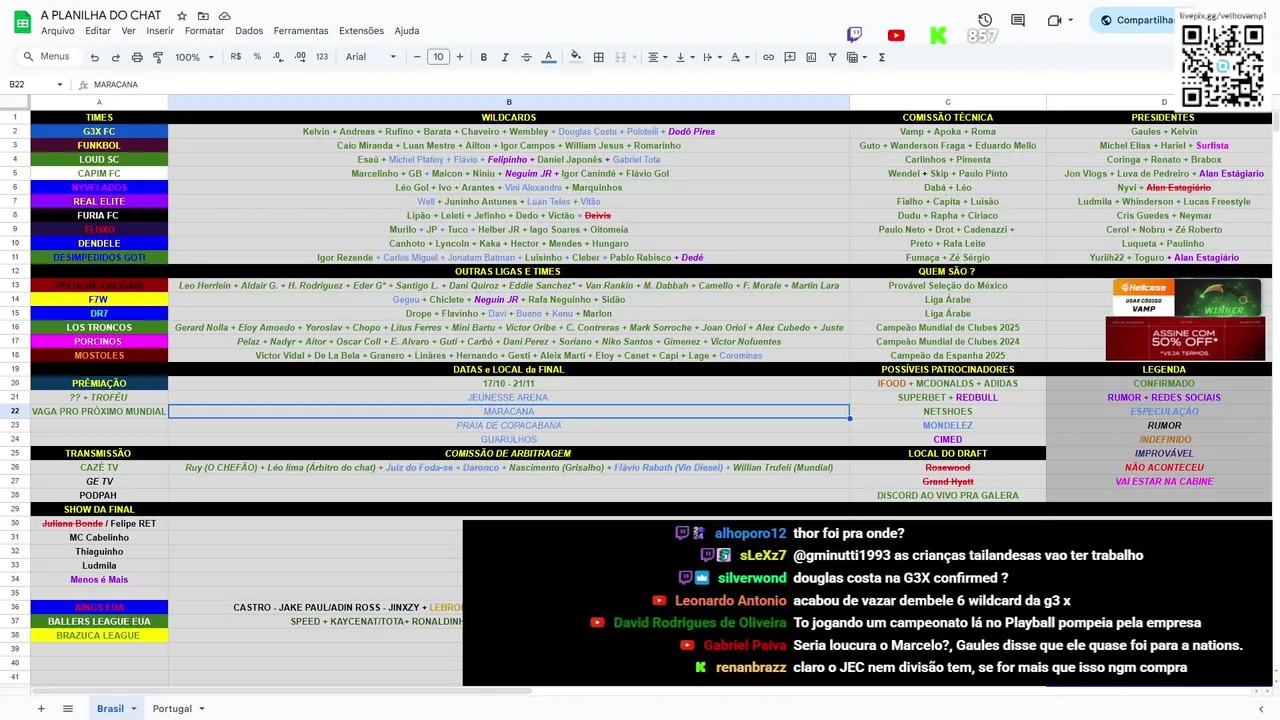Open the Portugal sheet tab menu arrow
The width and height of the screenshot is (1280, 720).
click(201, 708)
